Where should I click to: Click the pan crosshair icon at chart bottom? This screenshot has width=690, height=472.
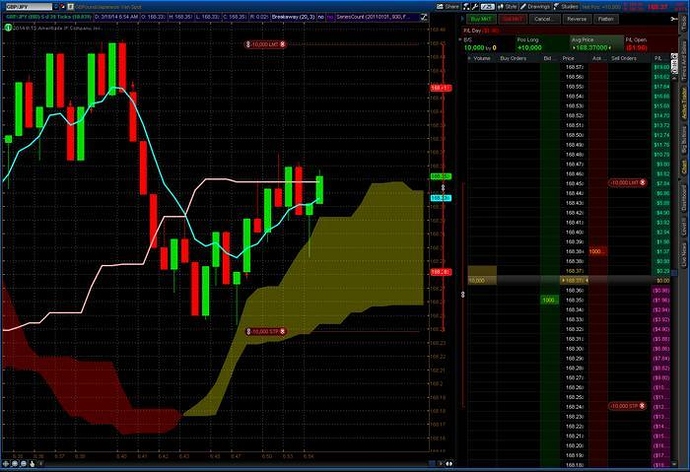tap(6, 463)
